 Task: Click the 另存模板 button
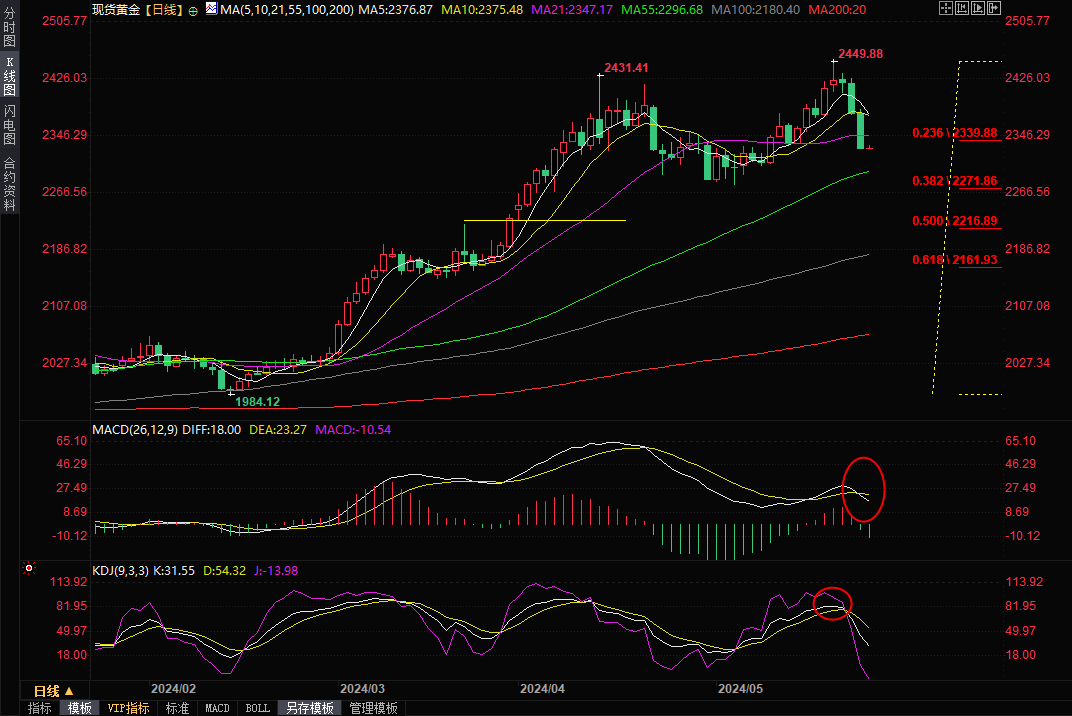click(x=310, y=708)
